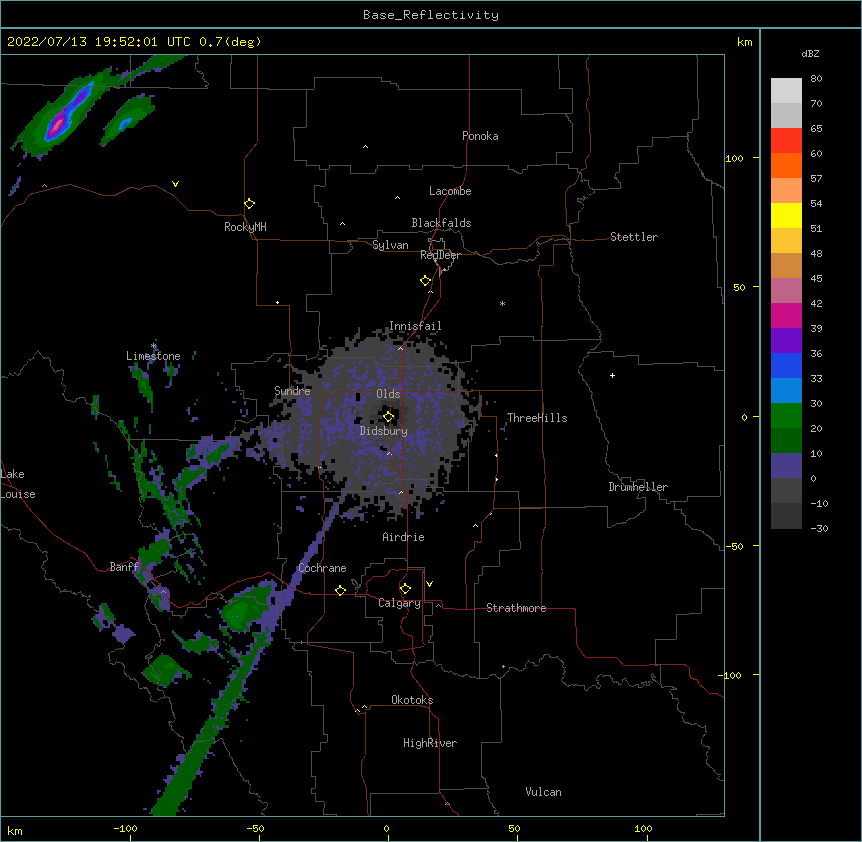Click the yellow diamond marker south of RedDeer
Image resolution: width=862 pixels, height=842 pixels.
[x=426, y=281]
